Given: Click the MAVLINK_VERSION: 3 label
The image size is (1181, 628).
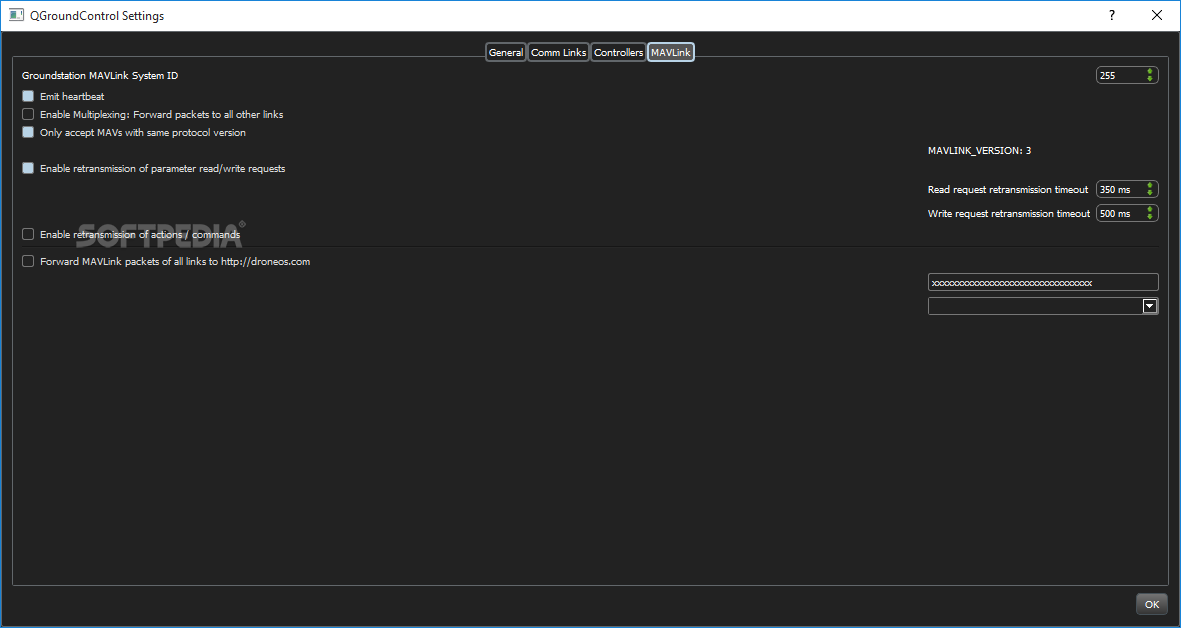Looking at the screenshot, I should [x=979, y=151].
